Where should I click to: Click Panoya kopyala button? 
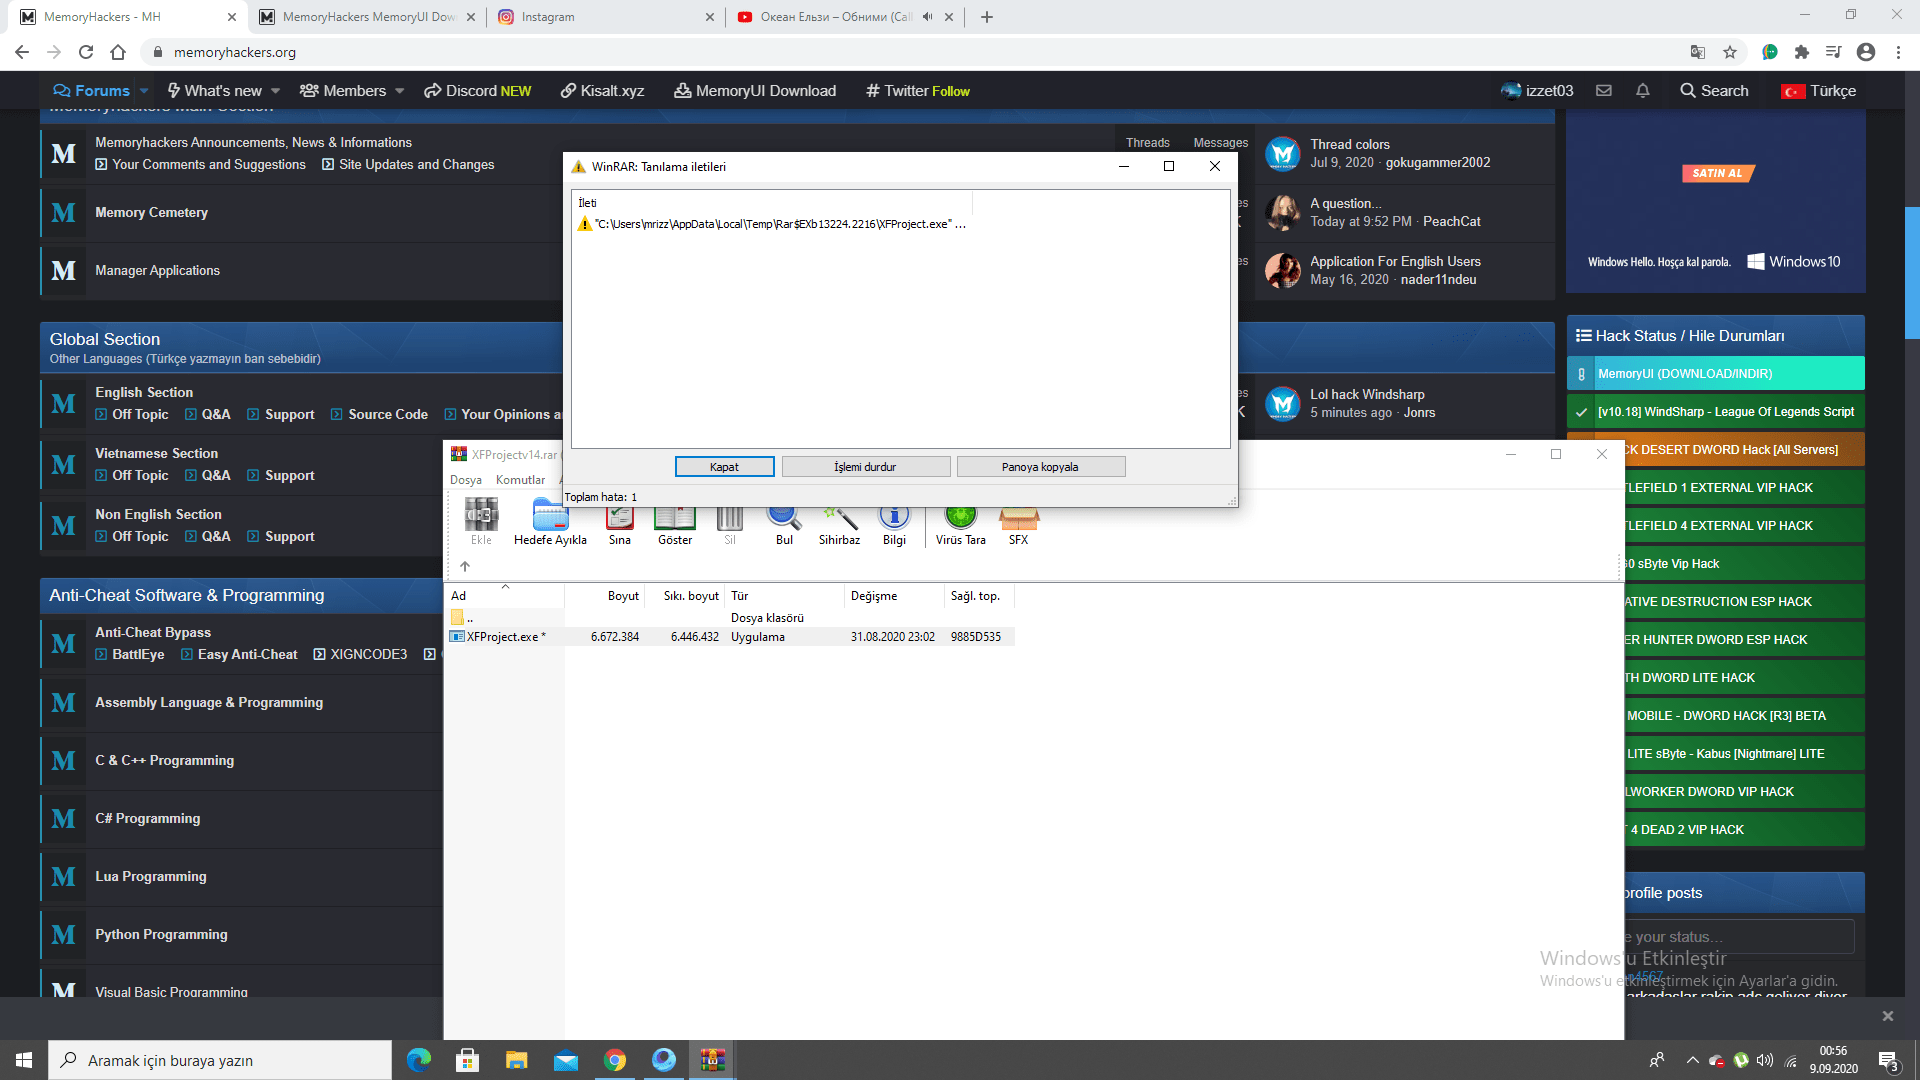click(1040, 467)
